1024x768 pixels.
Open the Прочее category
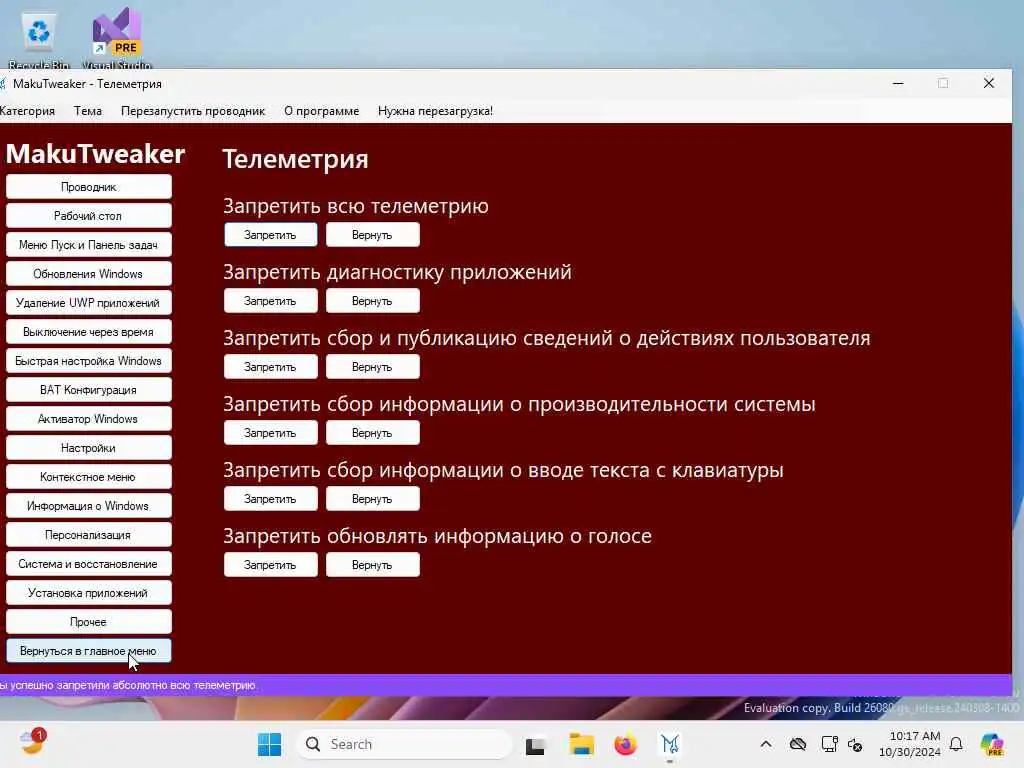(89, 622)
